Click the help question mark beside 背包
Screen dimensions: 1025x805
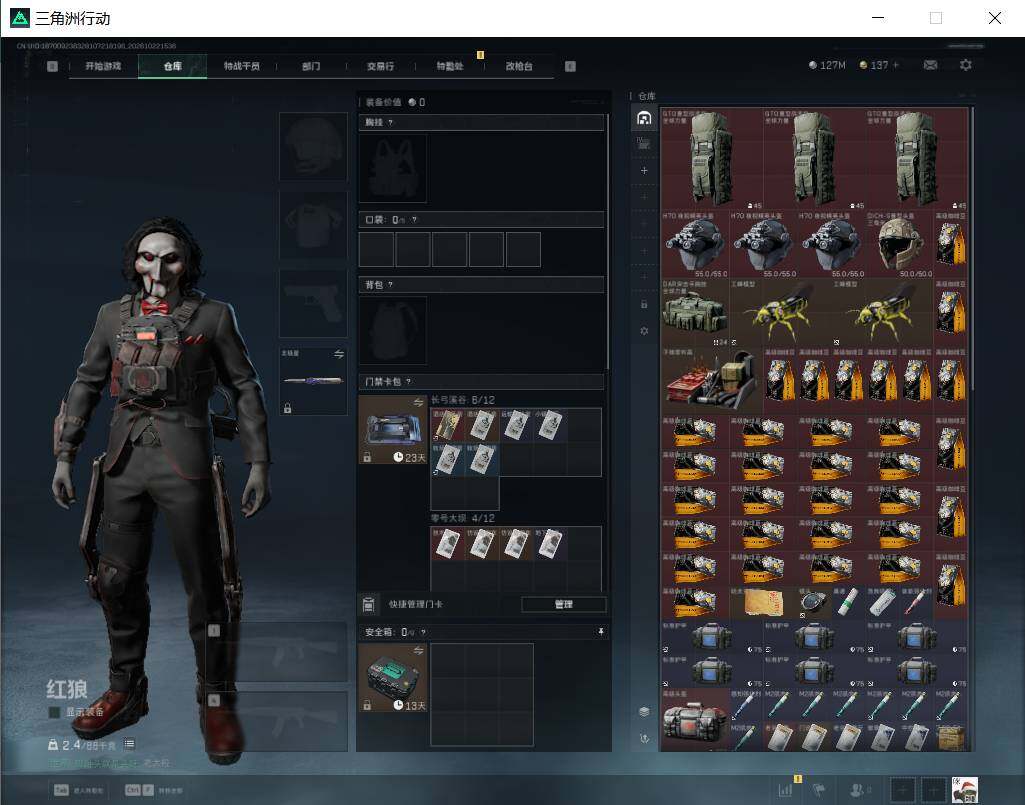point(390,284)
